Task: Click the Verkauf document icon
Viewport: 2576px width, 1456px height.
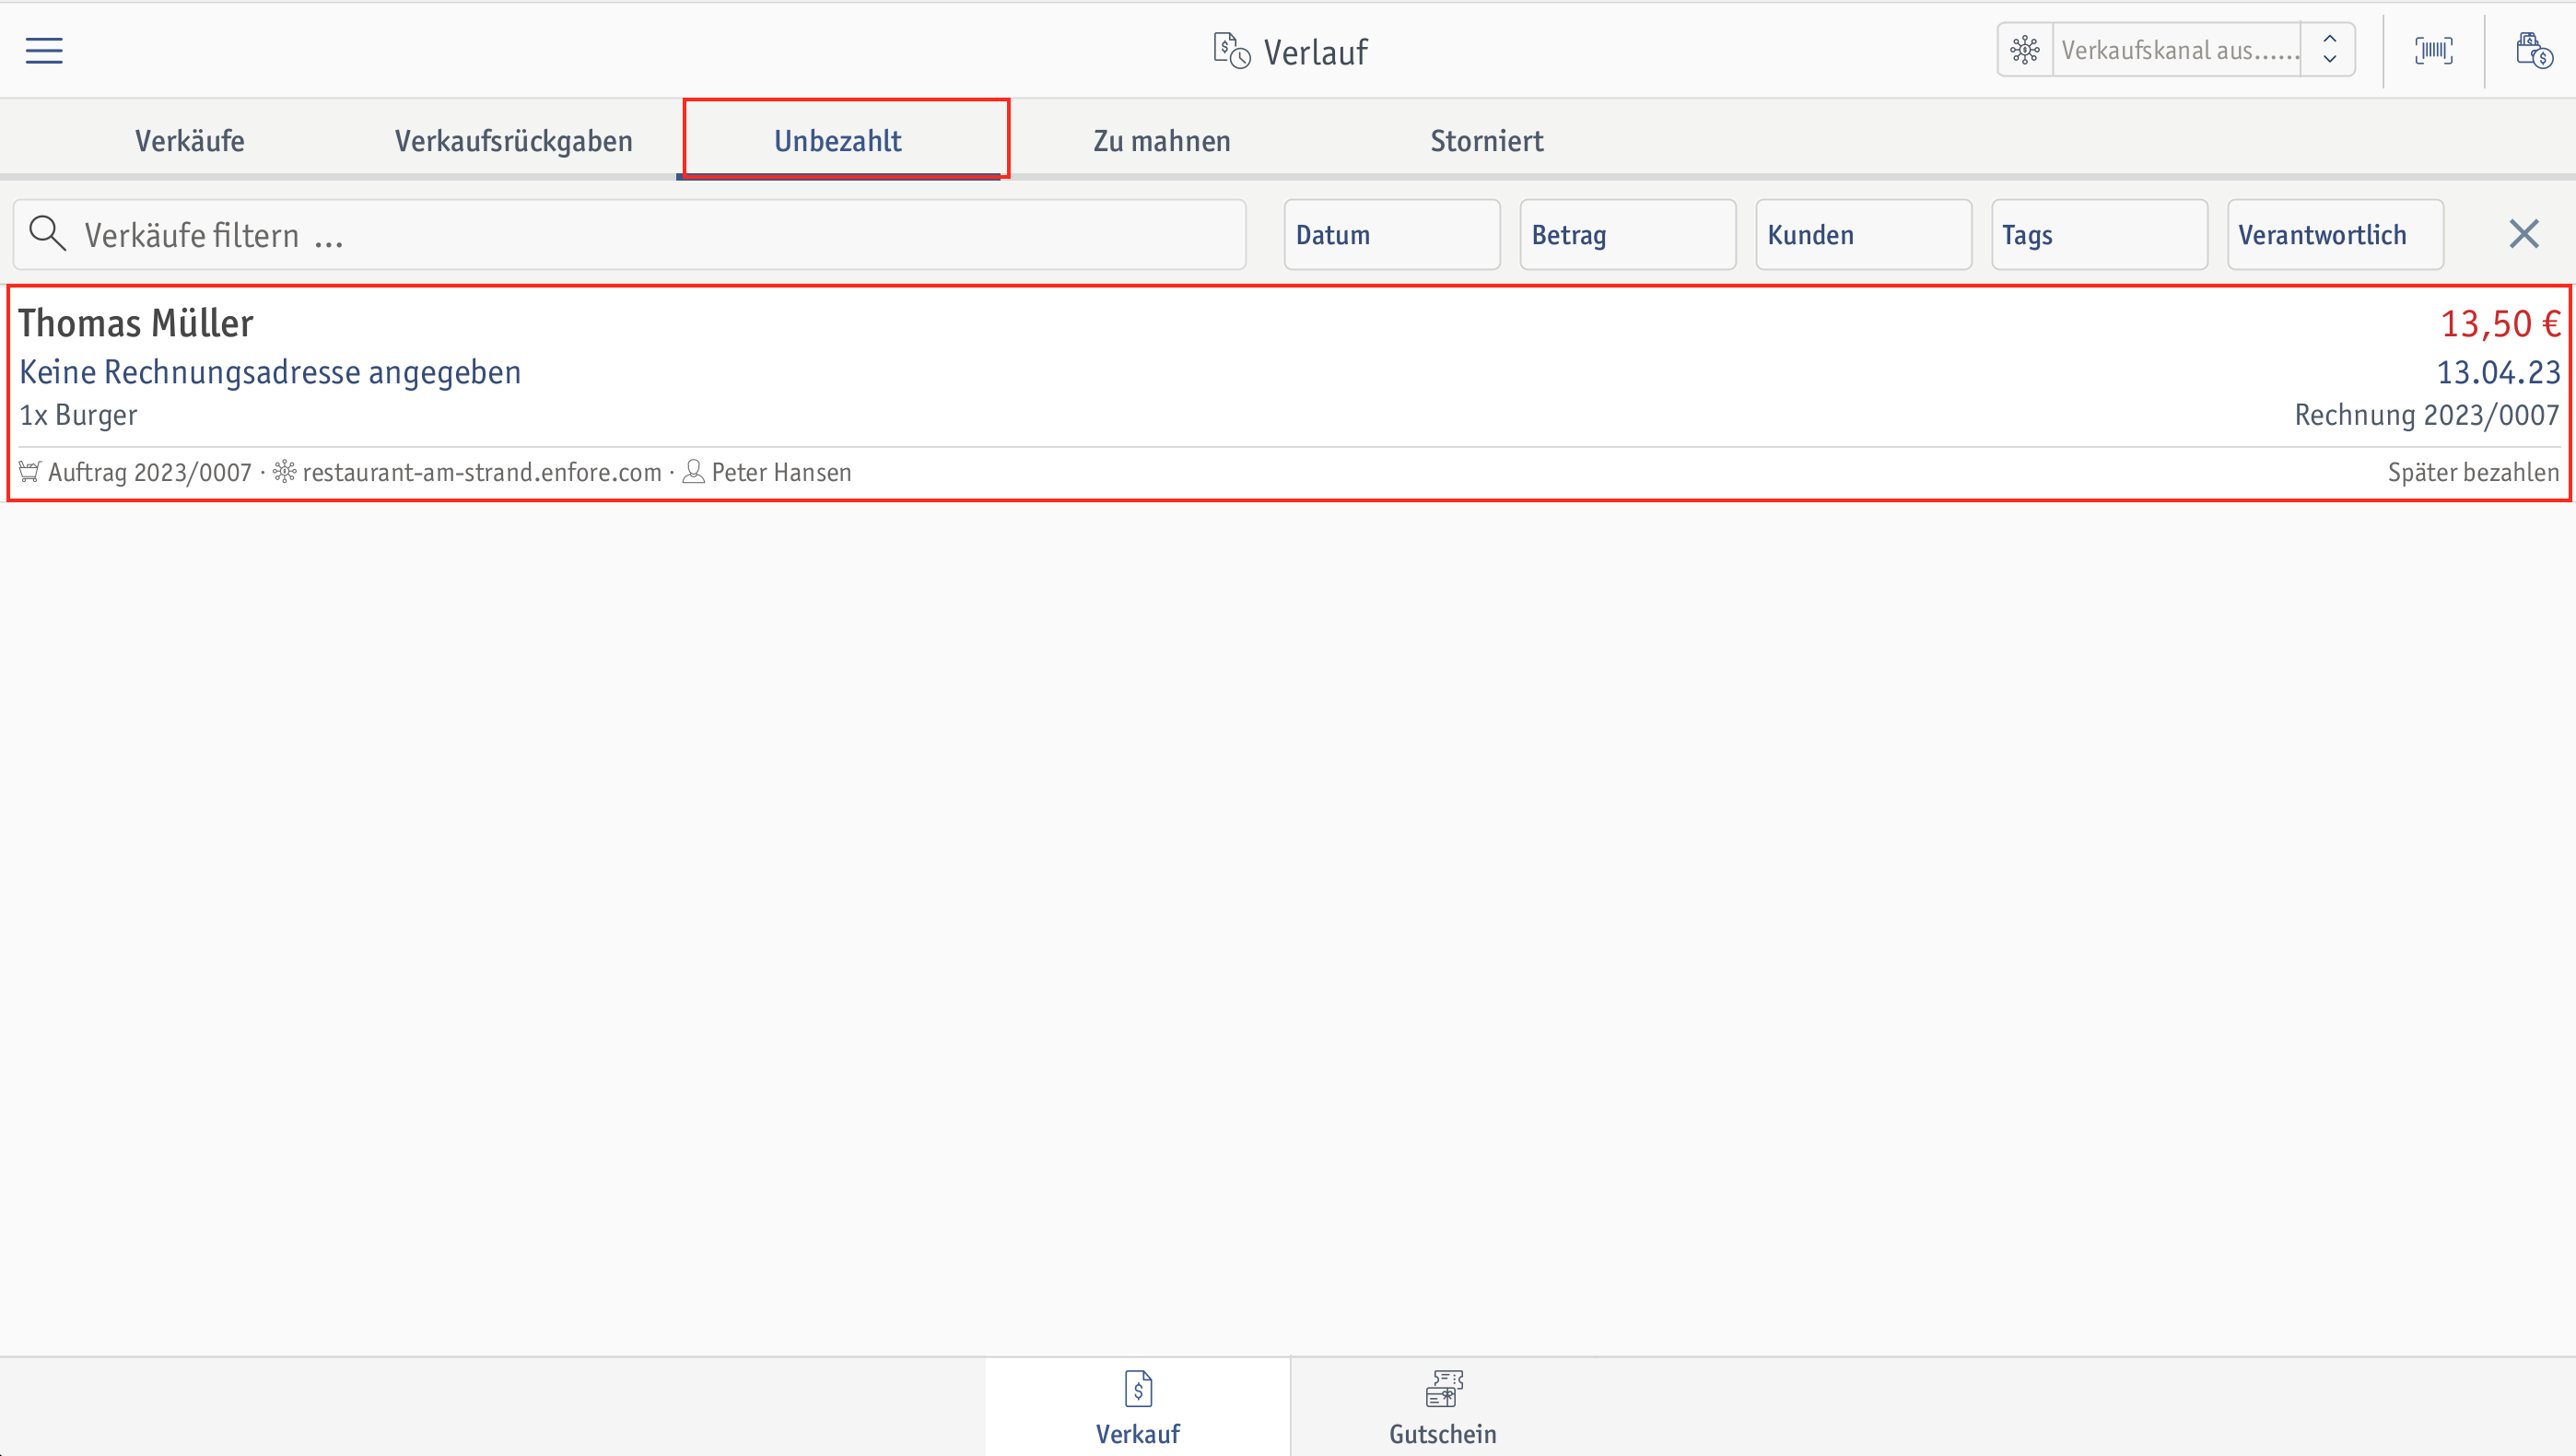Action: [1138, 1388]
